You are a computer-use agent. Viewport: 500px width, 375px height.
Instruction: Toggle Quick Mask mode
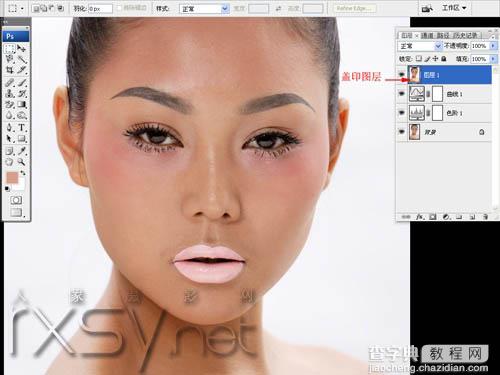[x=16, y=200]
